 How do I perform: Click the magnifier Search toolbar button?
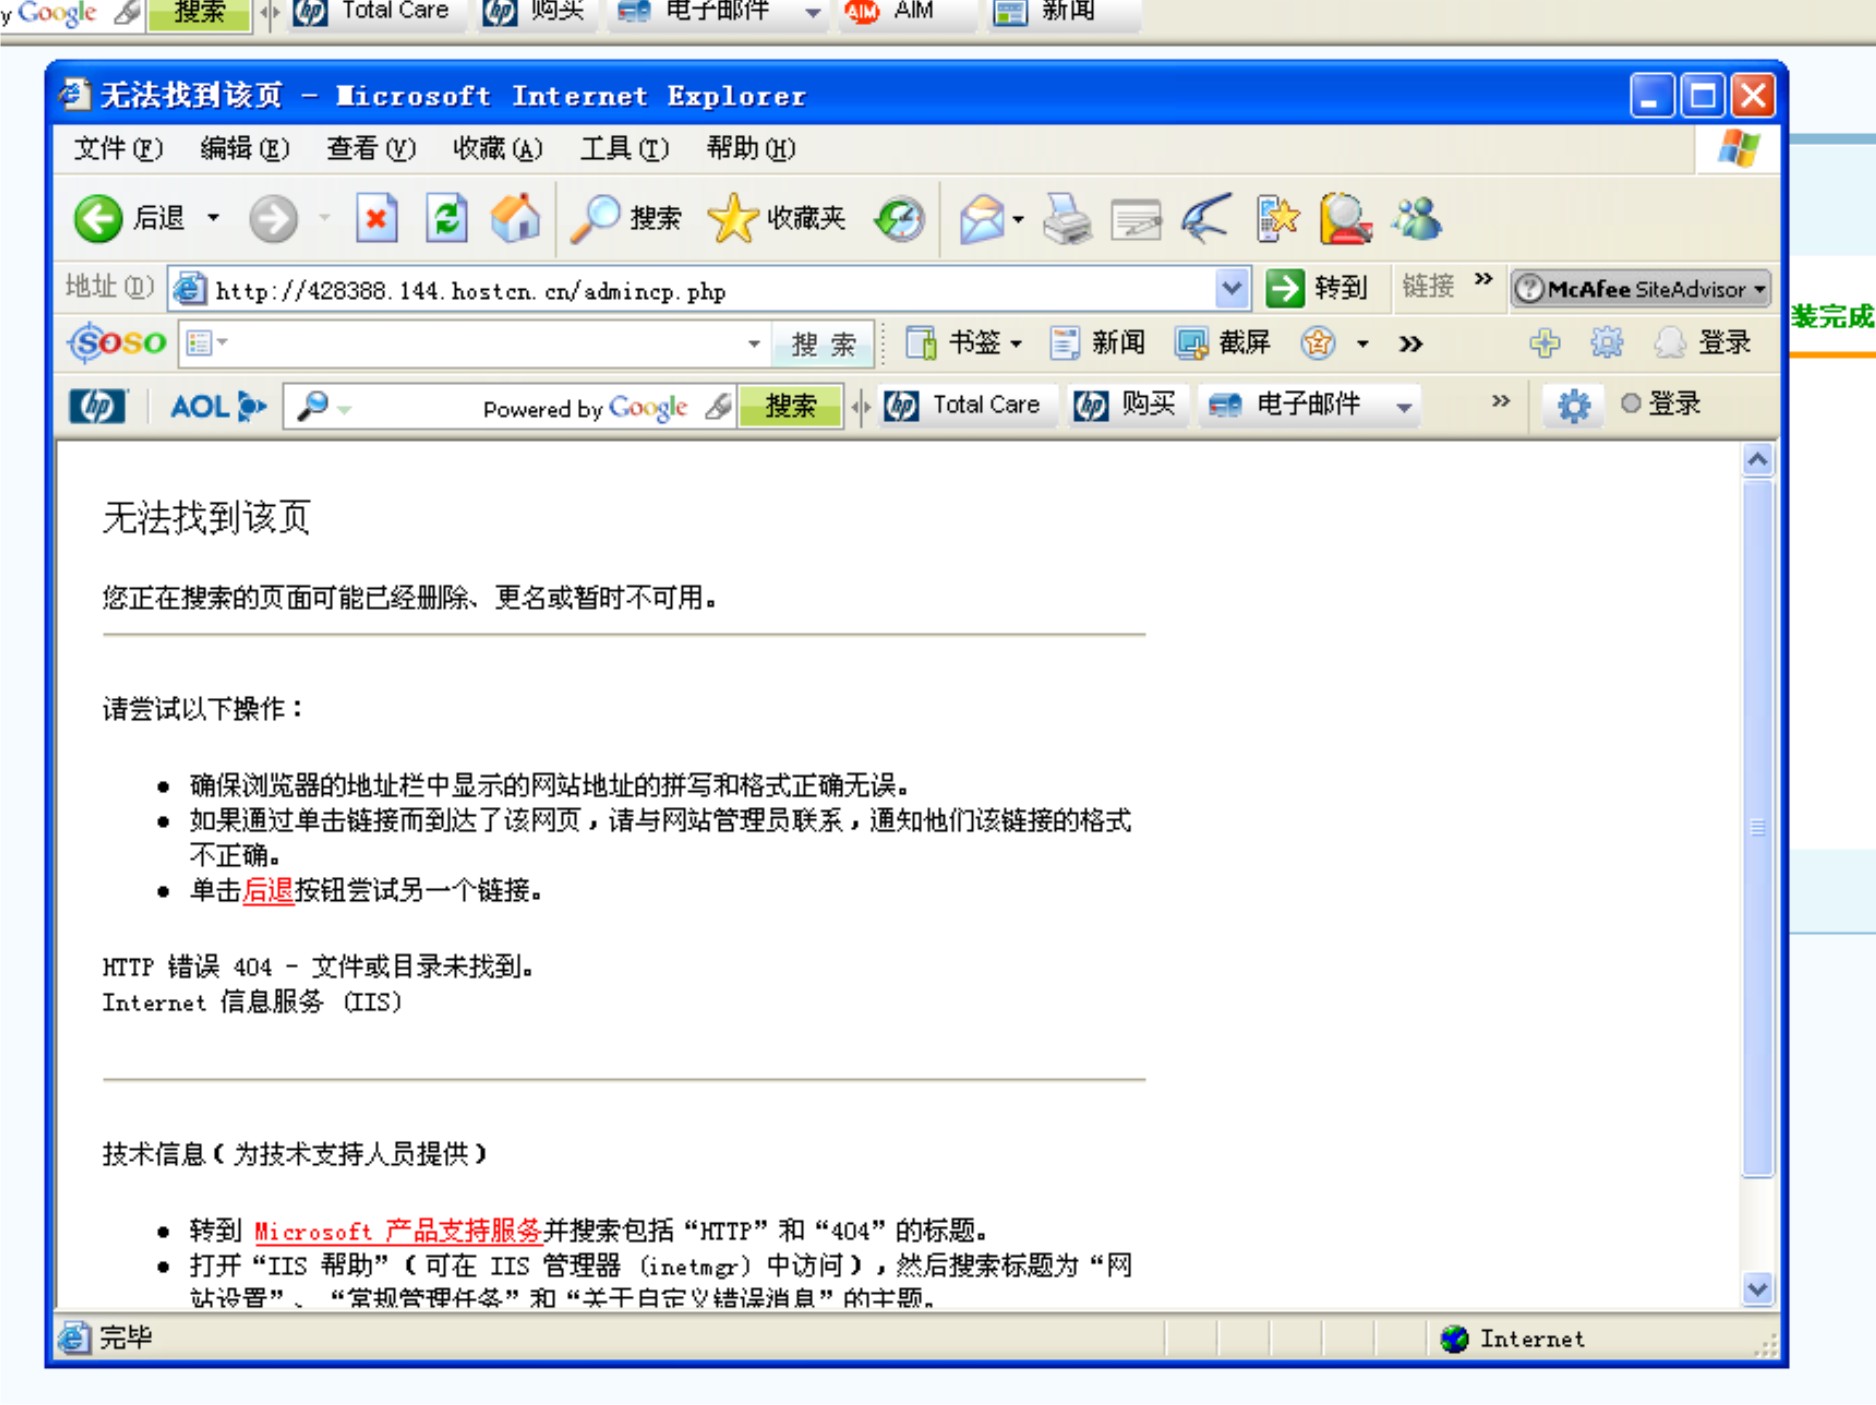(626, 218)
